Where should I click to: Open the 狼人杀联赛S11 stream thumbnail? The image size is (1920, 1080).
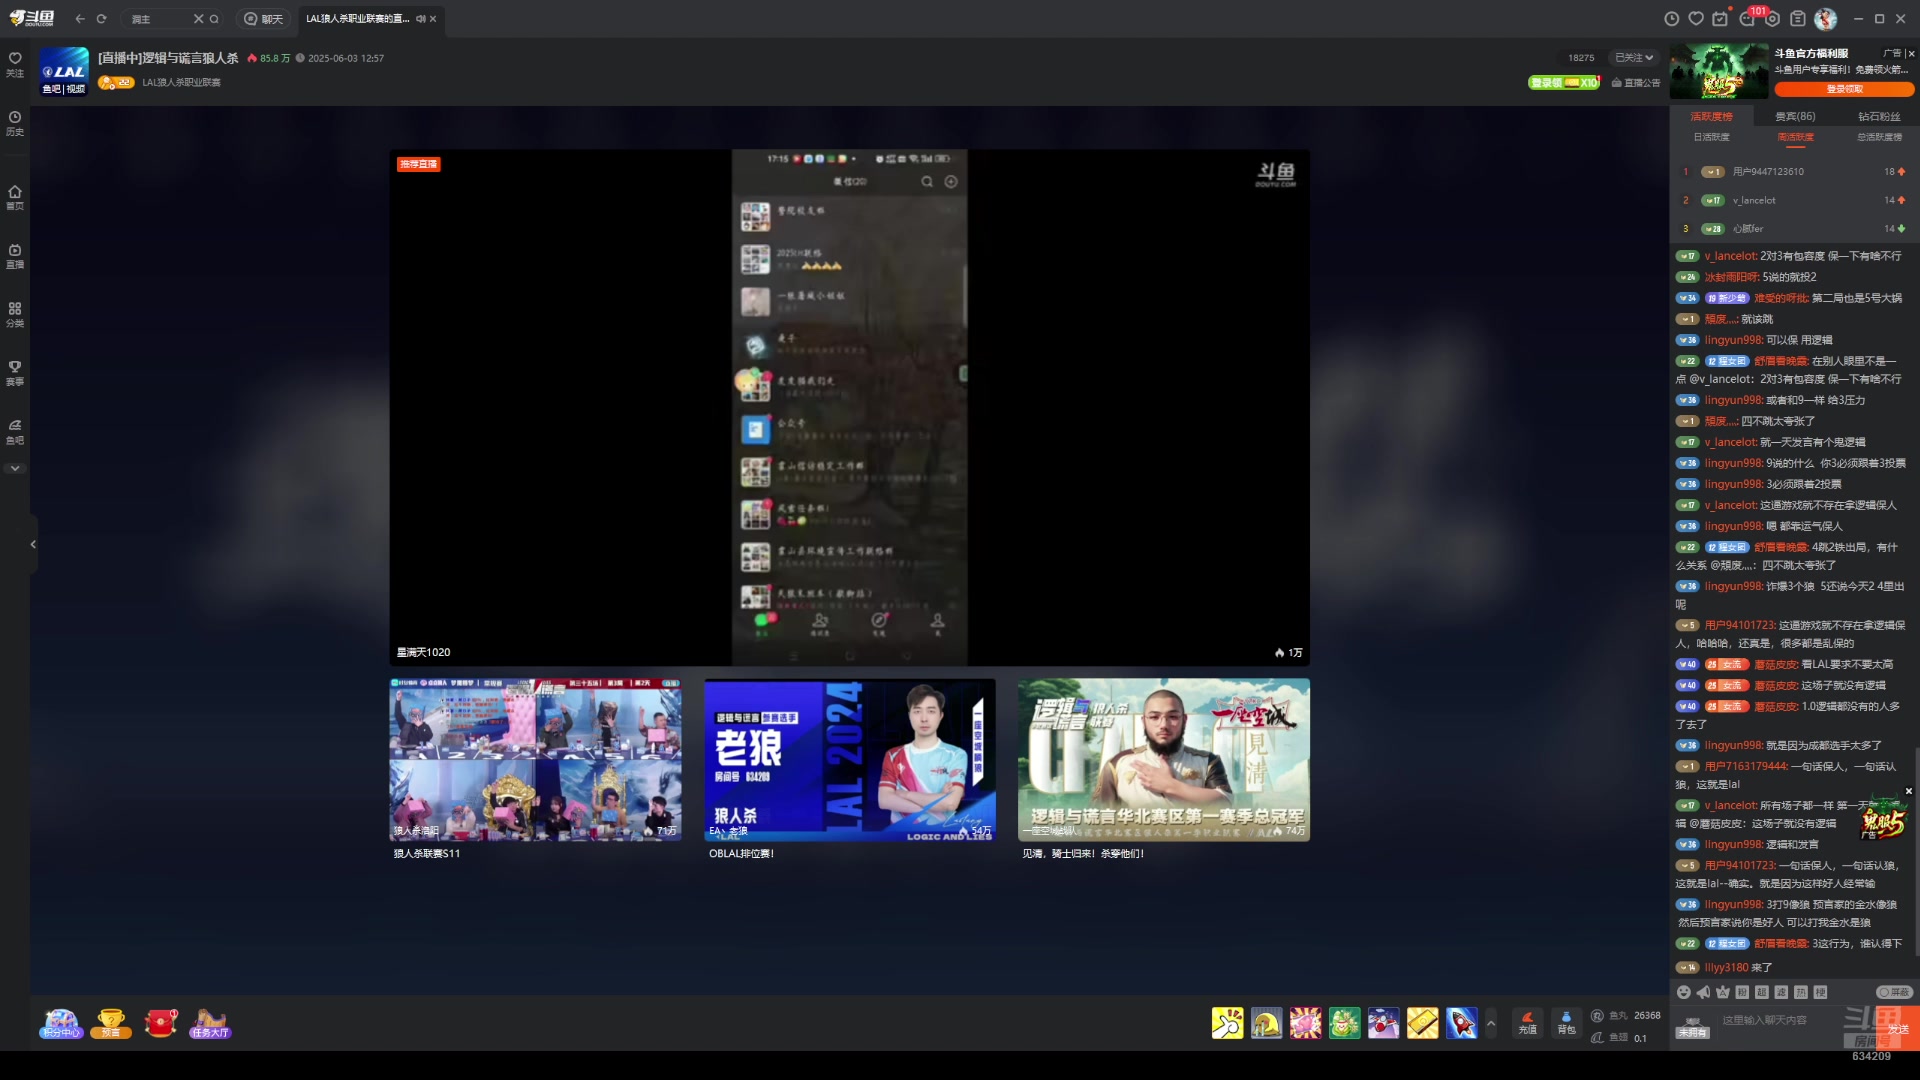coord(536,760)
